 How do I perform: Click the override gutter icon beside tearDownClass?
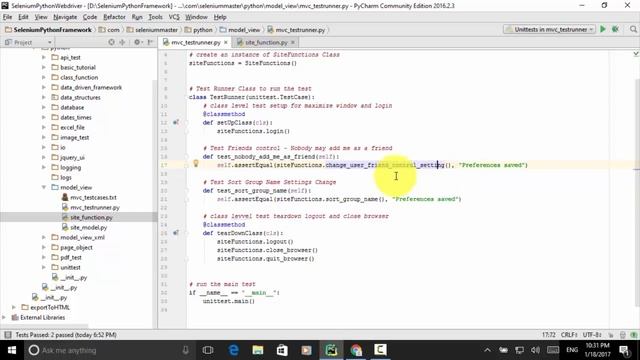coord(176,233)
